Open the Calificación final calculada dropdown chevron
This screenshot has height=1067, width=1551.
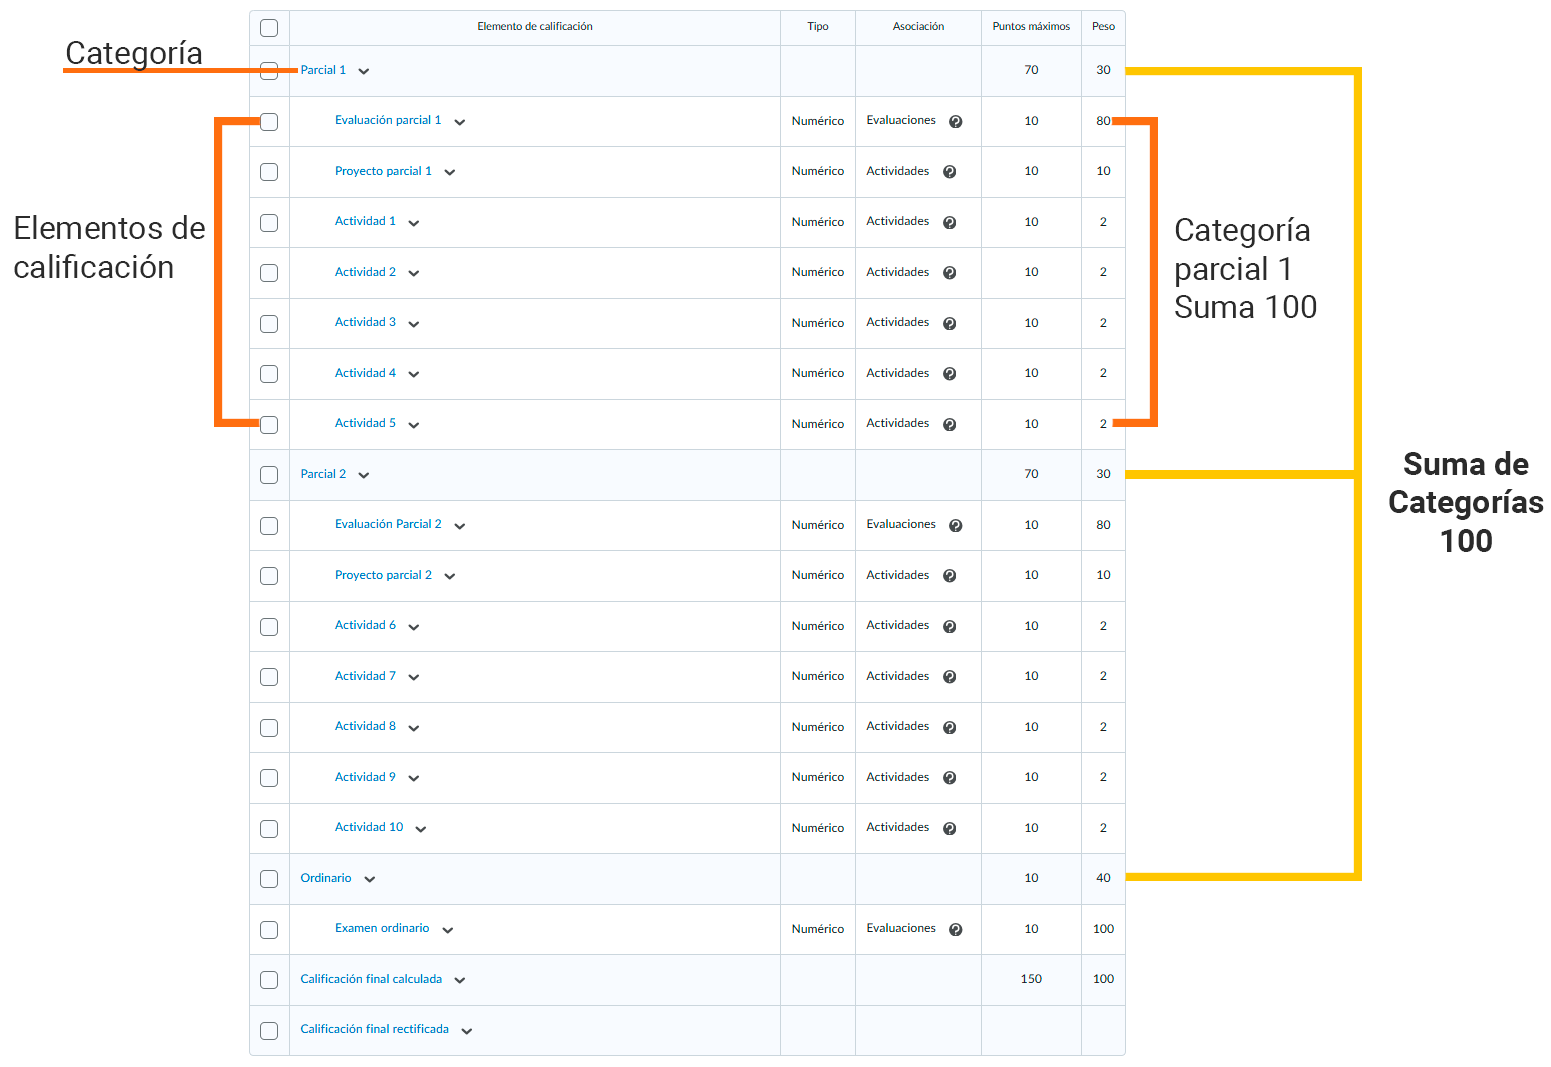point(460,980)
